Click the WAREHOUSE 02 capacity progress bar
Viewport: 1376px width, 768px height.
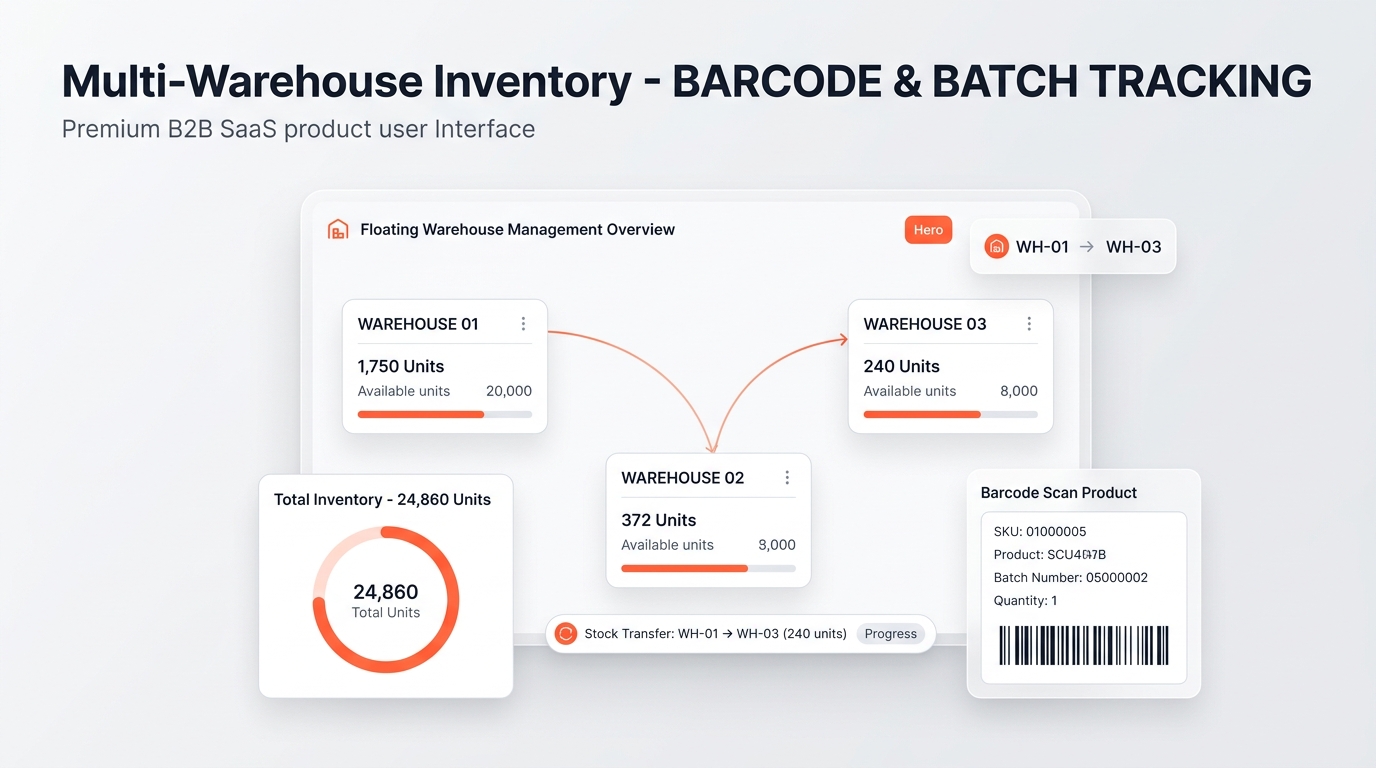click(x=708, y=568)
